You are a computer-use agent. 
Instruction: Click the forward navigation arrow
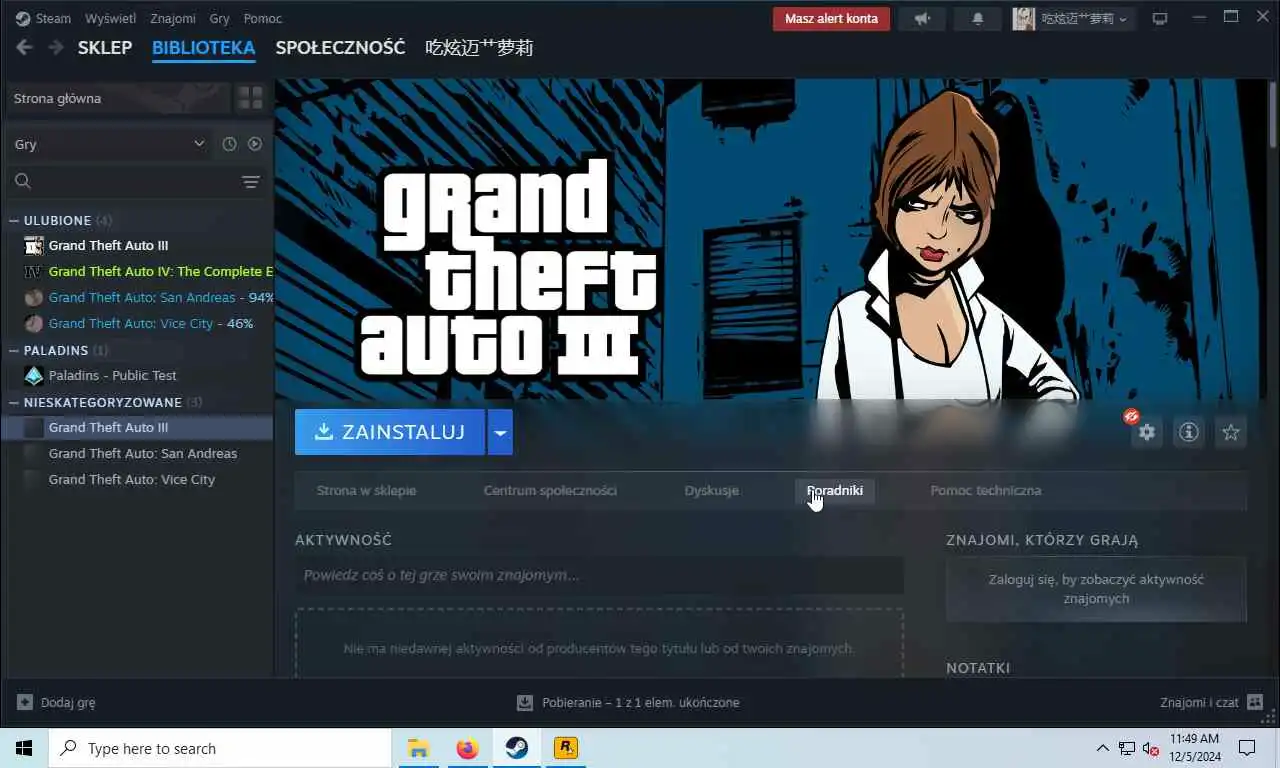pos(56,48)
